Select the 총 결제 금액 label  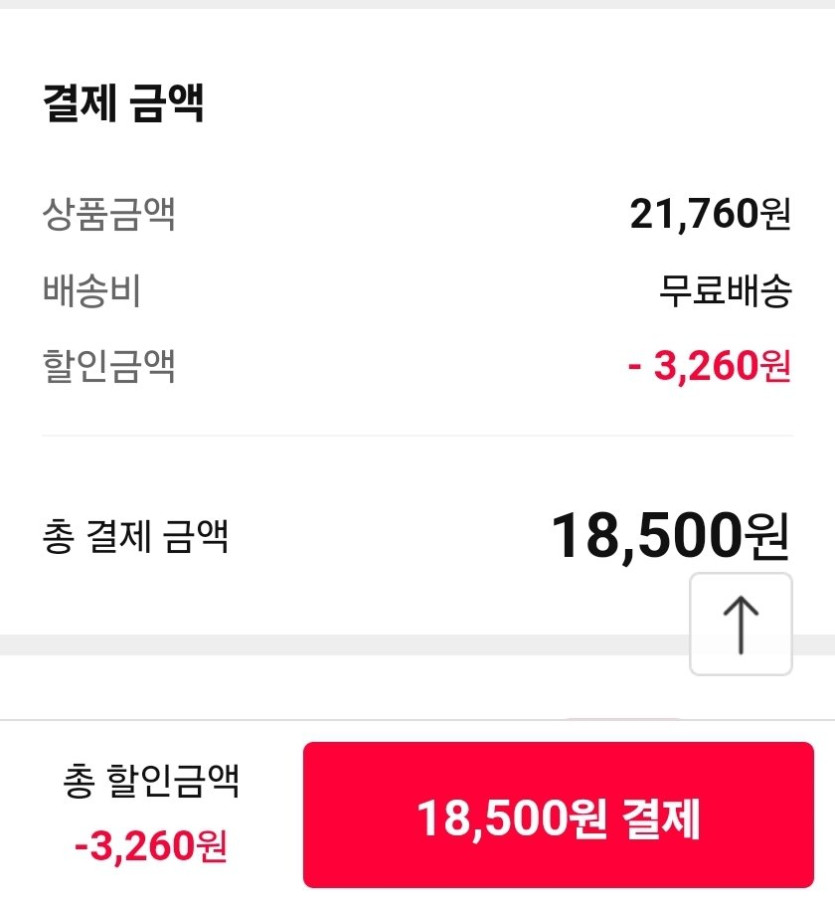[x=136, y=537]
